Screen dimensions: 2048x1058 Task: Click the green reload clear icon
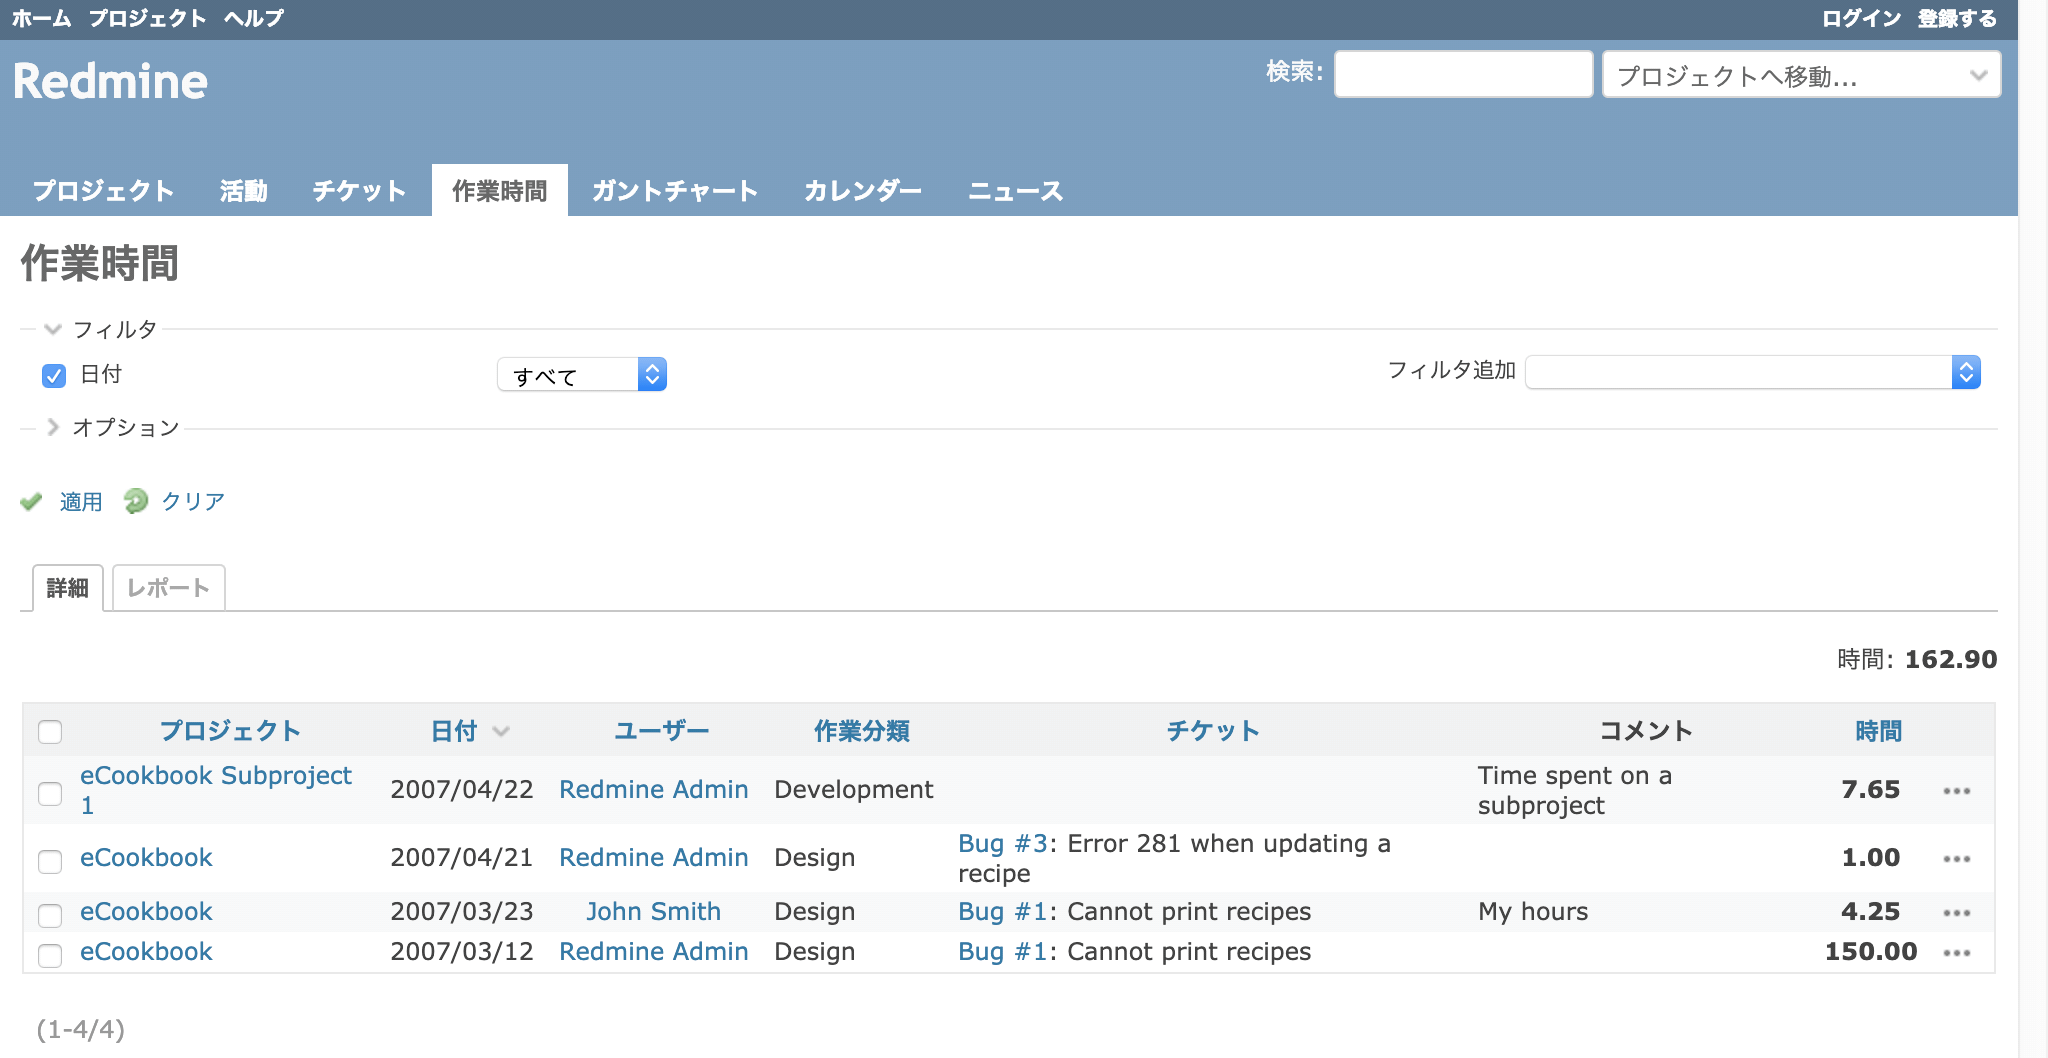click(135, 501)
